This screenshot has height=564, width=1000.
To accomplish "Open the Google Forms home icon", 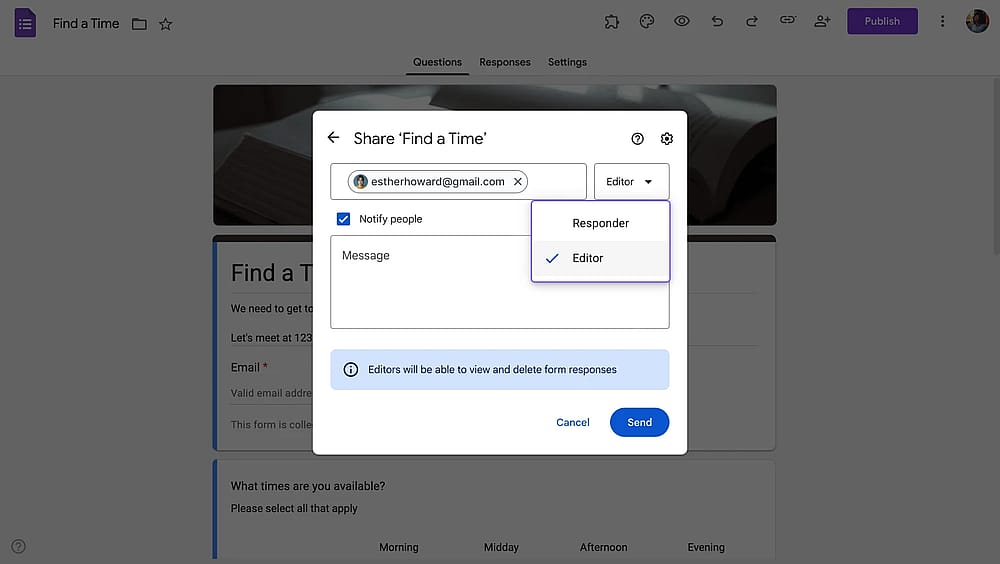I will [25, 23].
